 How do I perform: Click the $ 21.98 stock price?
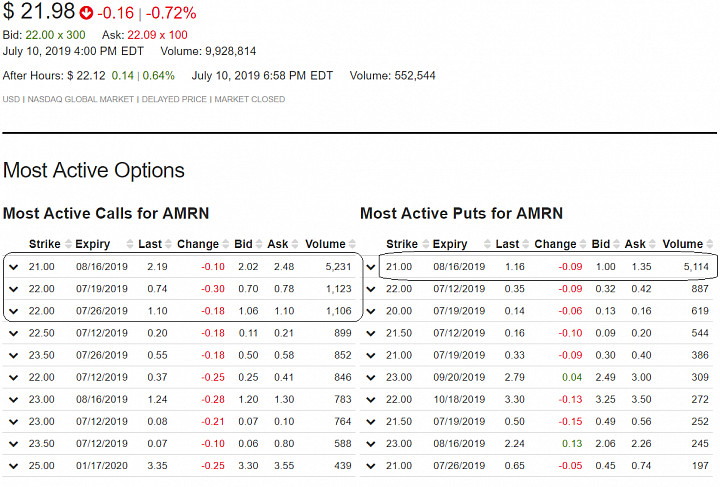click(39, 11)
